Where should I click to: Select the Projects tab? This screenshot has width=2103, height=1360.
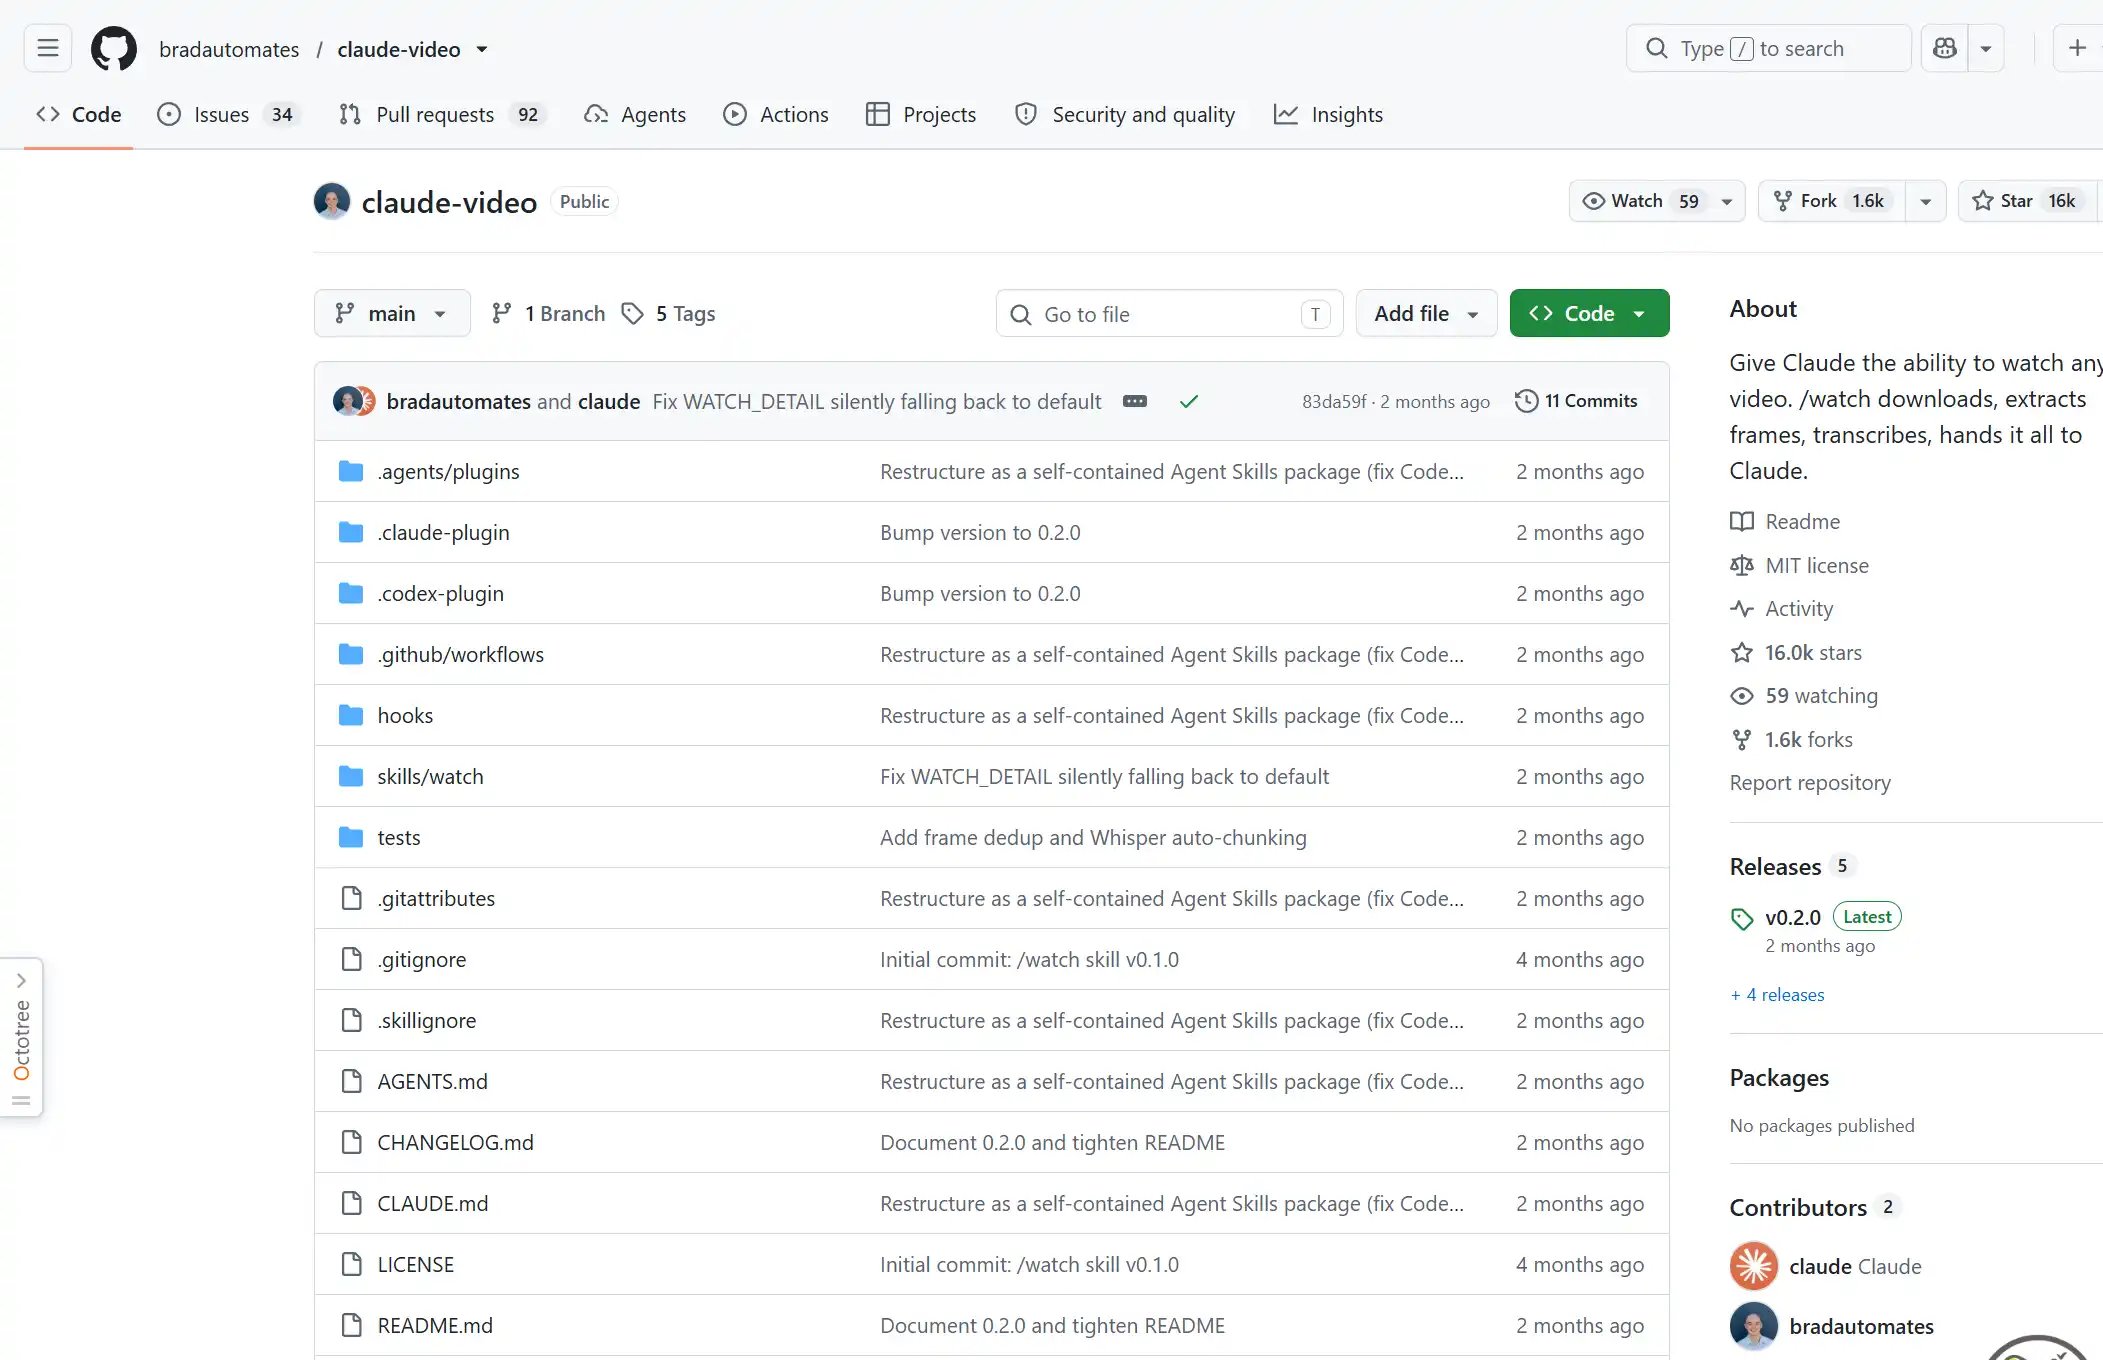coord(921,115)
